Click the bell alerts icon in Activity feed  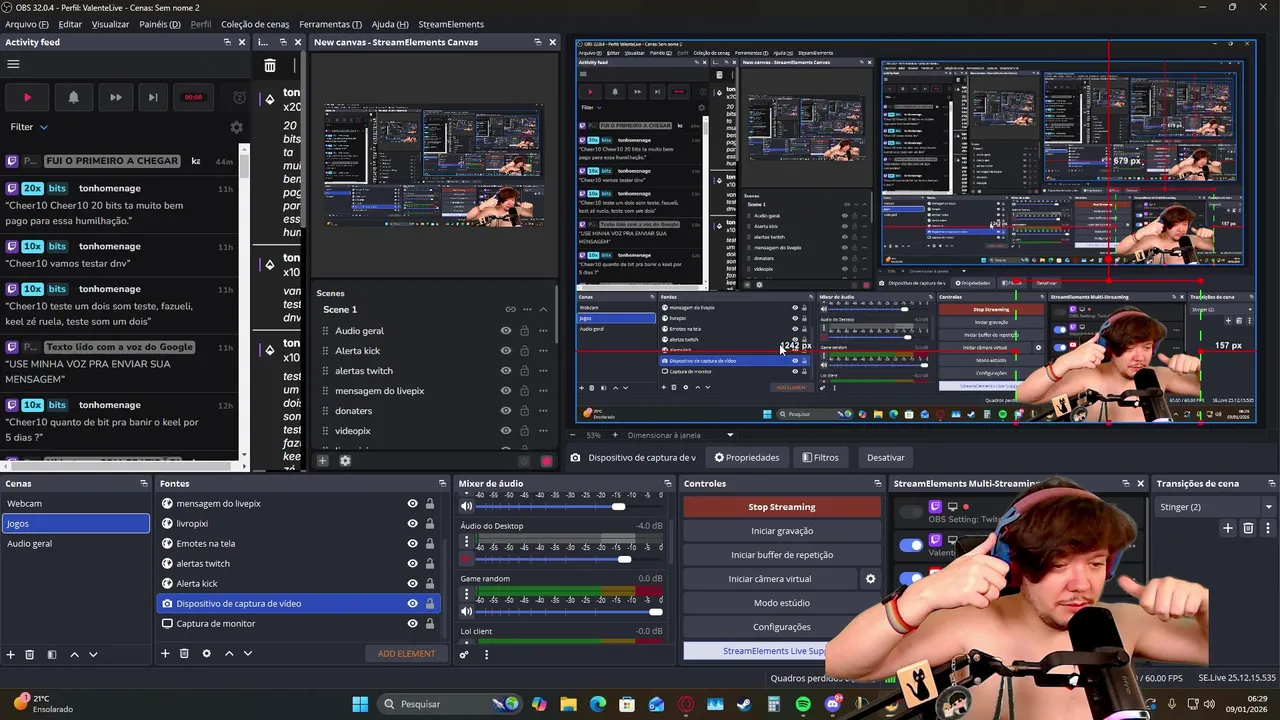(73, 97)
